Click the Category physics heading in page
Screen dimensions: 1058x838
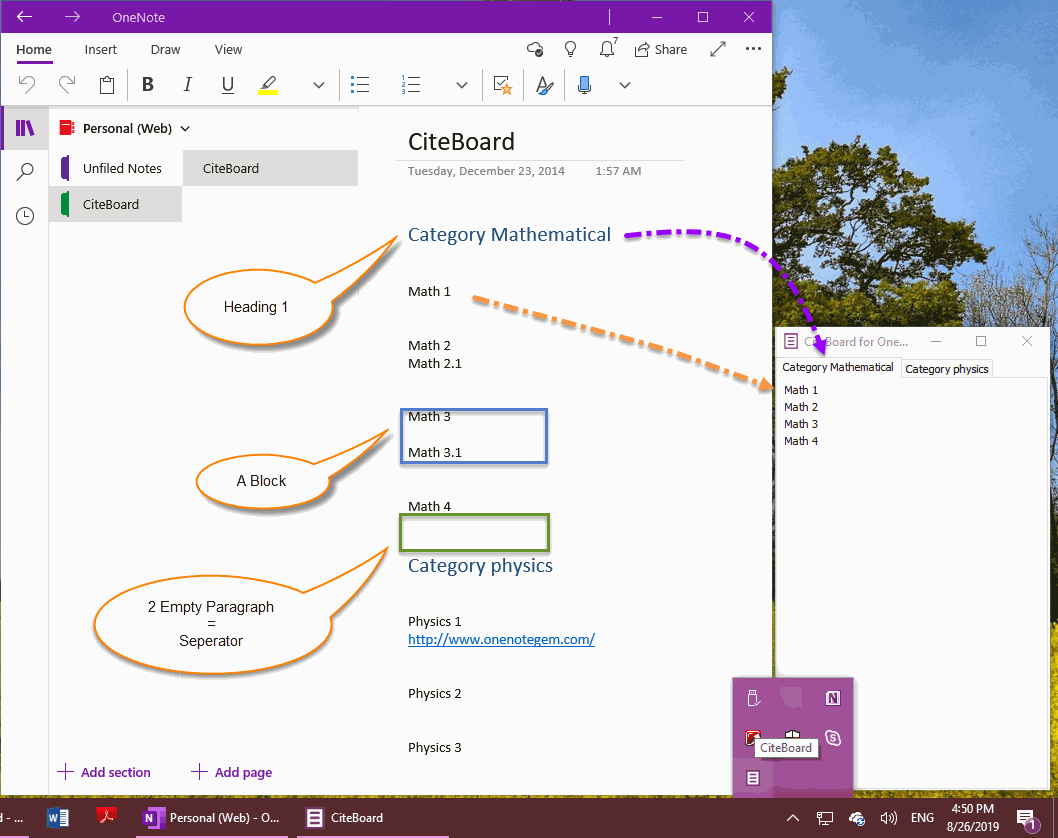click(480, 565)
